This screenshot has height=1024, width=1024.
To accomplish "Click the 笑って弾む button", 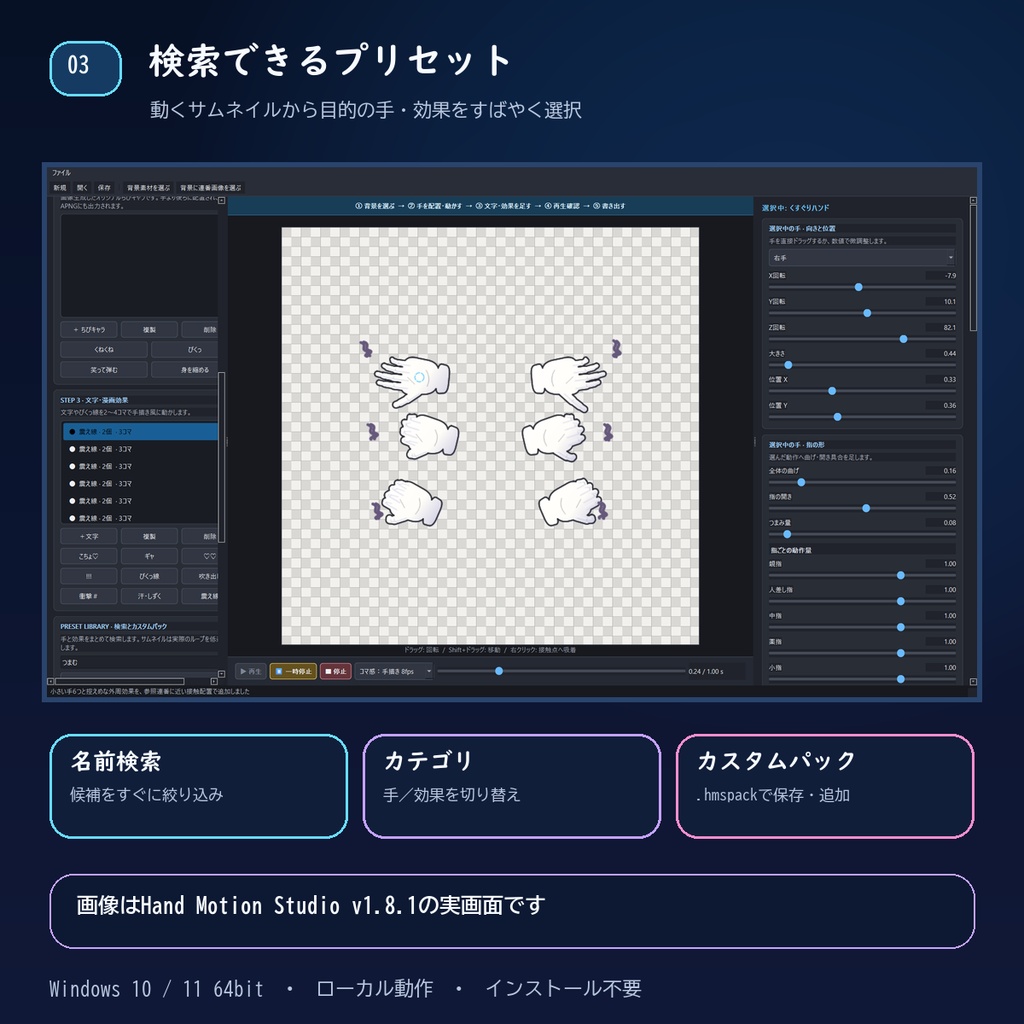I will tap(104, 370).
